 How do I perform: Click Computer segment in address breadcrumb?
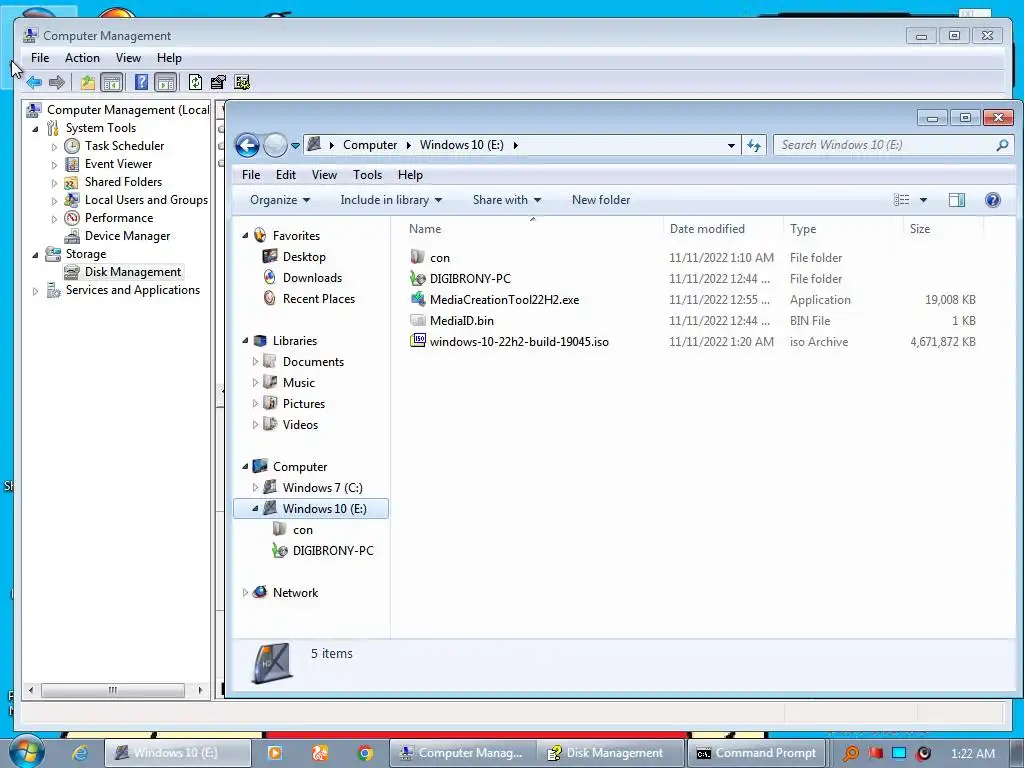370,145
